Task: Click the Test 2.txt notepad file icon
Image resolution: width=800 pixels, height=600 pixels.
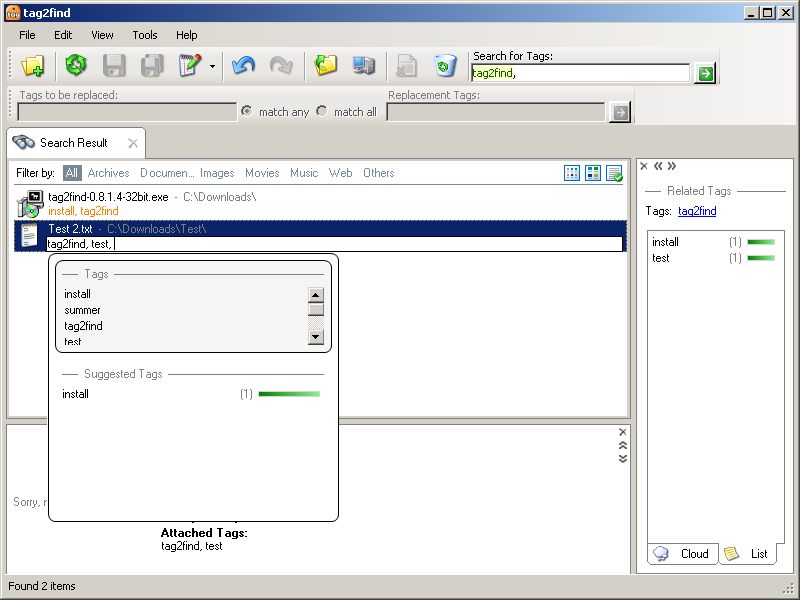Action: point(29,236)
